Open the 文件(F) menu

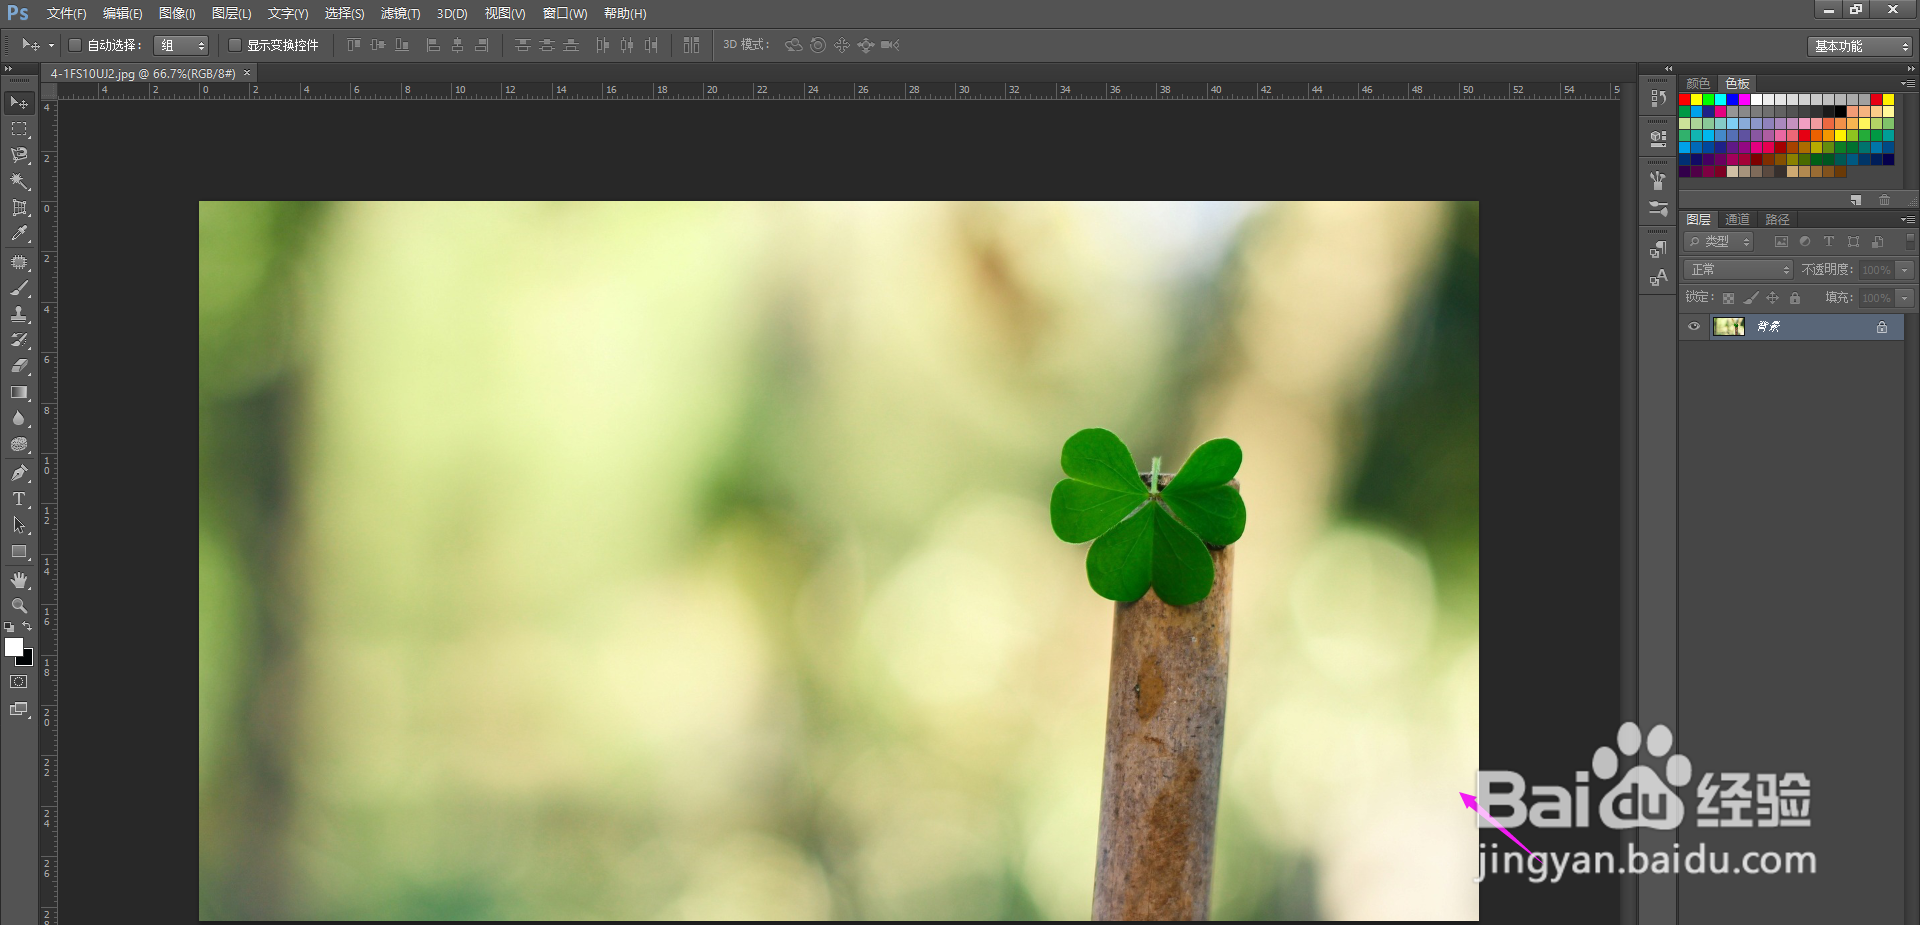click(66, 14)
